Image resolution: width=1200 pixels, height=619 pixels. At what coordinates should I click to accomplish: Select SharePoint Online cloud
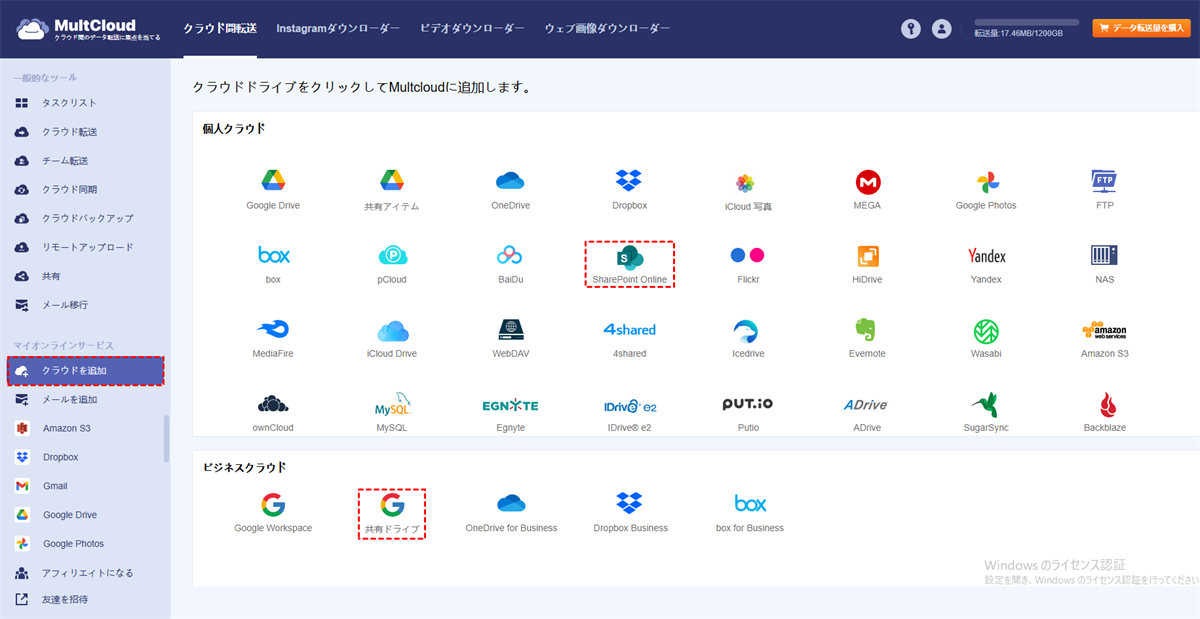[629, 264]
